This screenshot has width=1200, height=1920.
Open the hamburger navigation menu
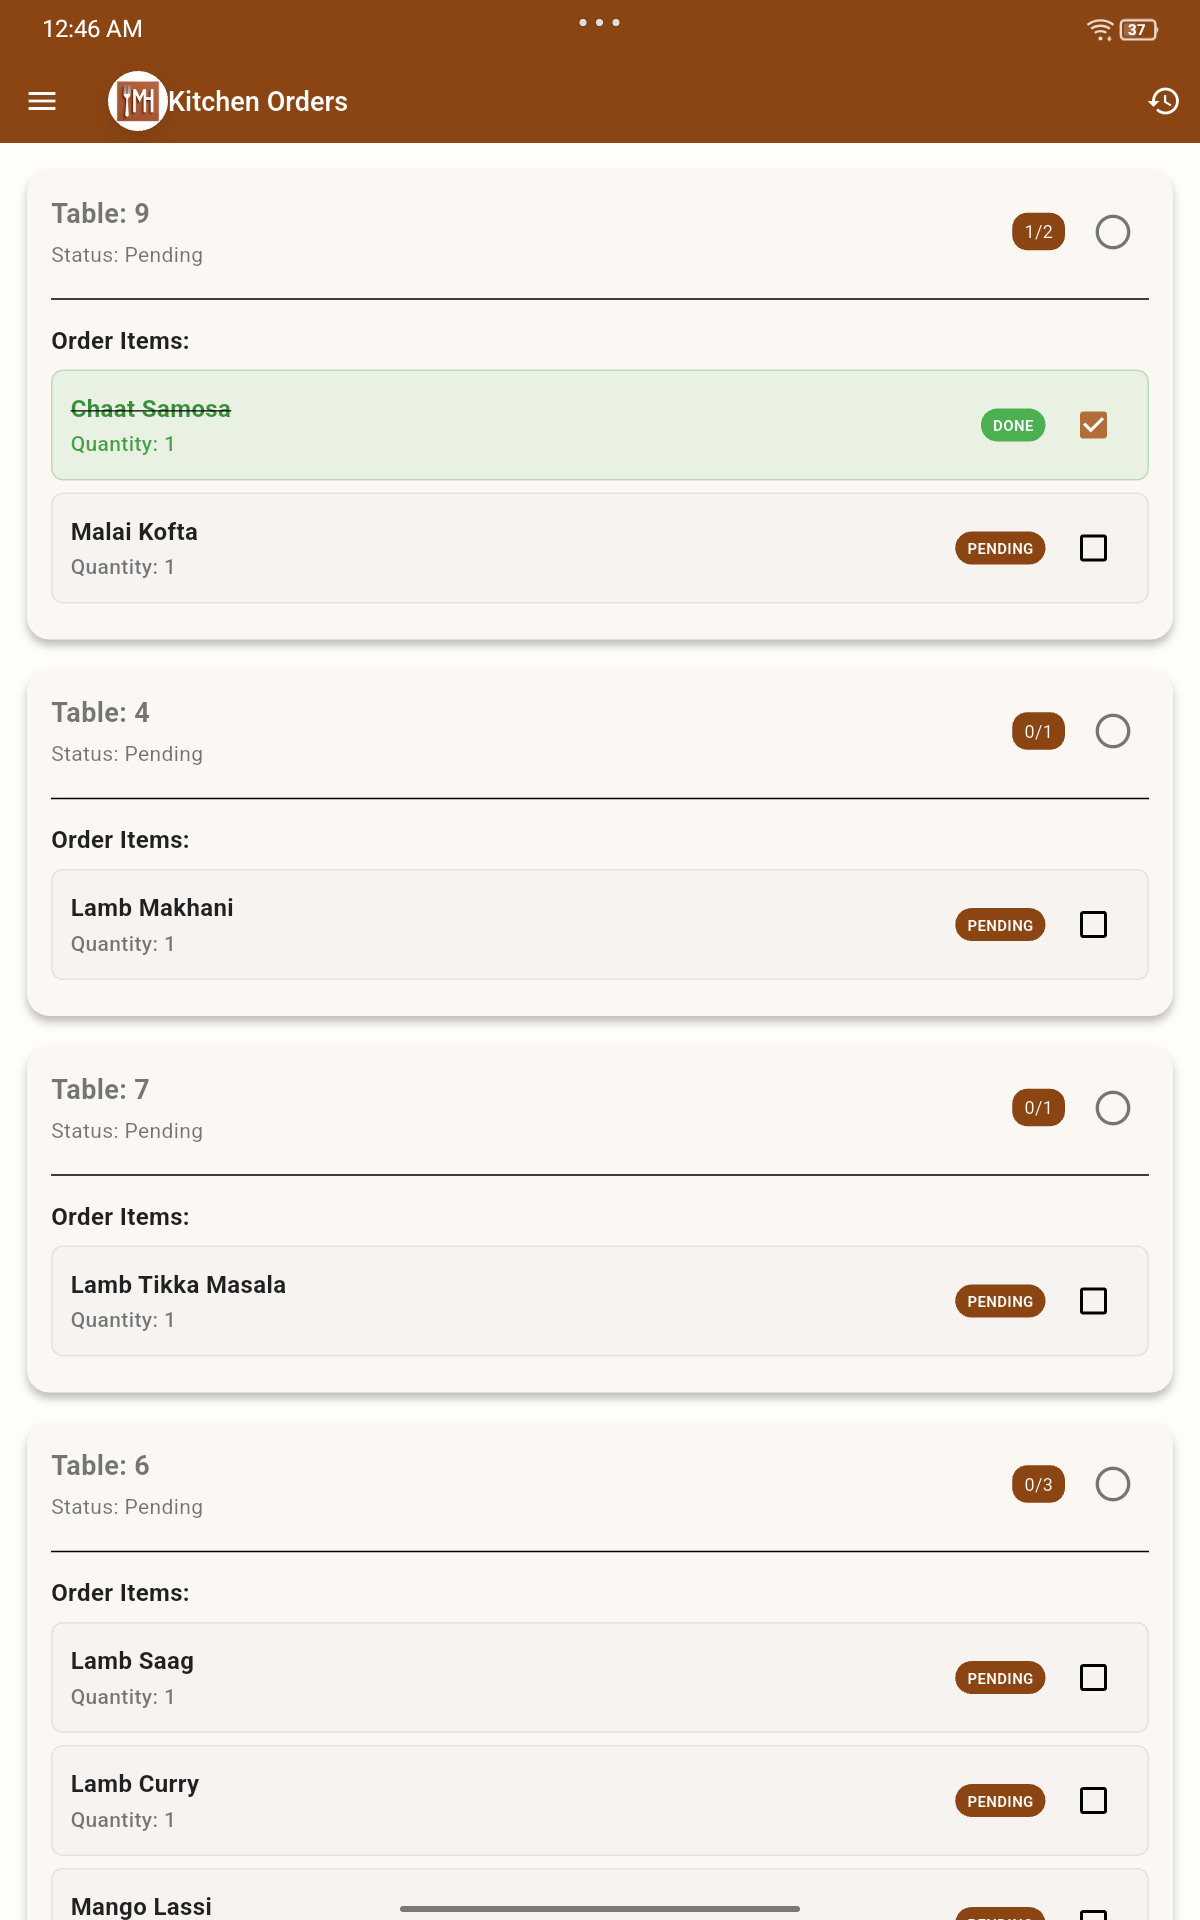pyautogui.click(x=42, y=101)
